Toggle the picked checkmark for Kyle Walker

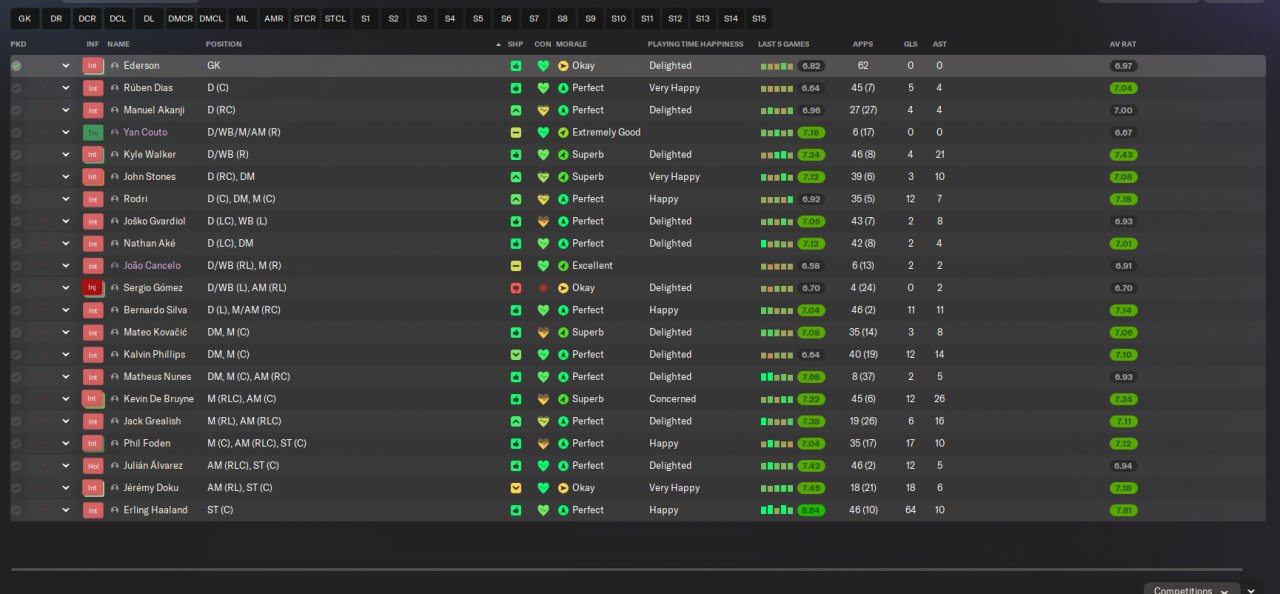tap(16, 155)
